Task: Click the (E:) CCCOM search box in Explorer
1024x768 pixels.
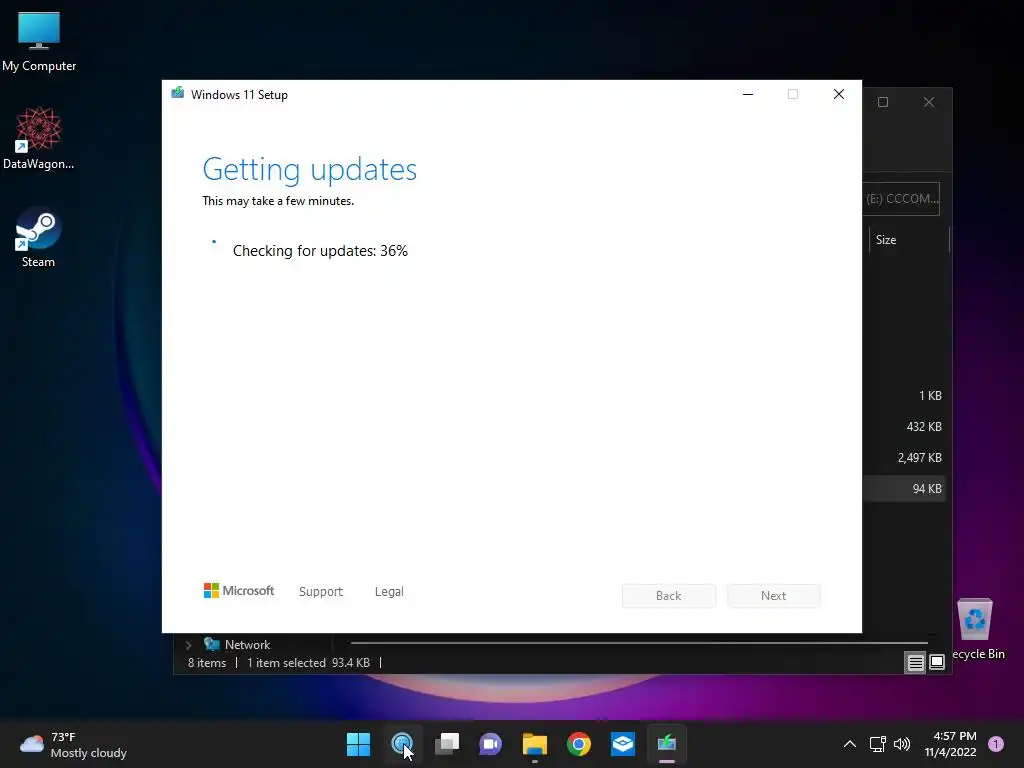Action: click(901, 199)
